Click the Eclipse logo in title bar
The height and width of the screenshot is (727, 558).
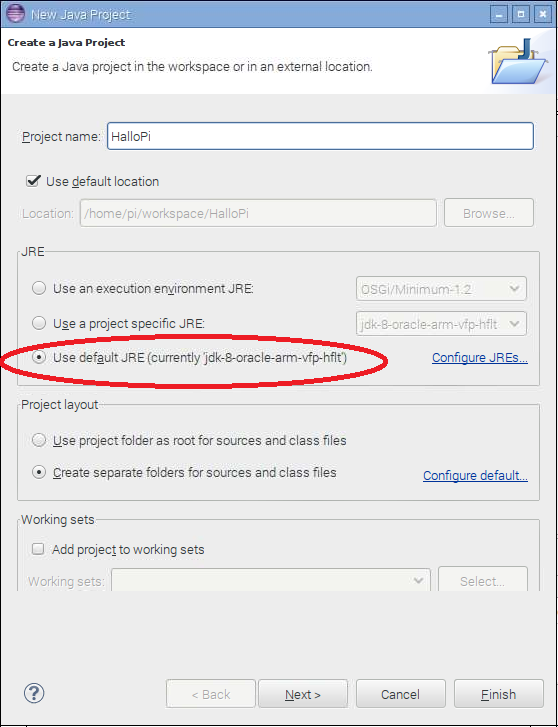[x=15, y=13]
